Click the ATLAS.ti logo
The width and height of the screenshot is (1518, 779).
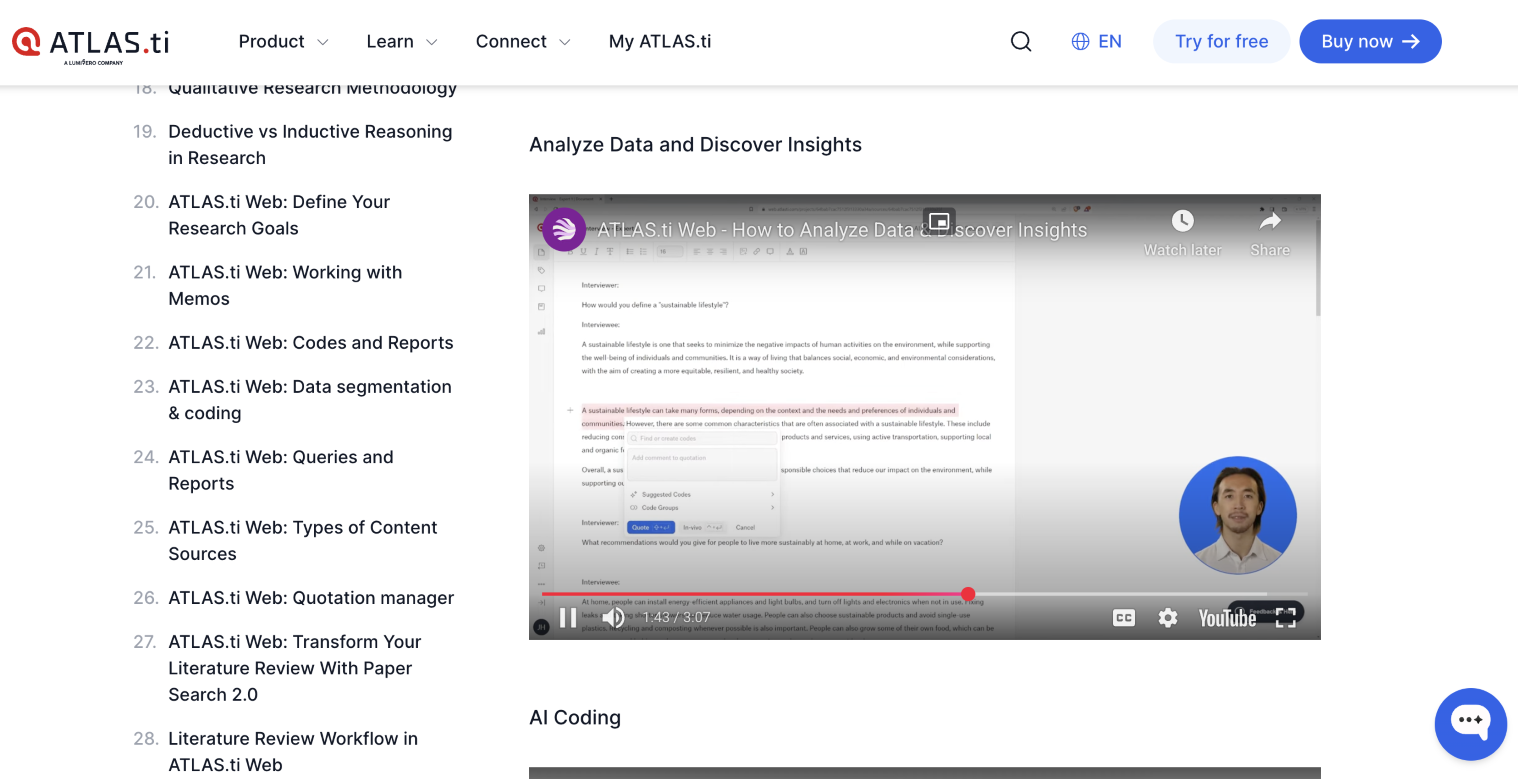click(90, 44)
